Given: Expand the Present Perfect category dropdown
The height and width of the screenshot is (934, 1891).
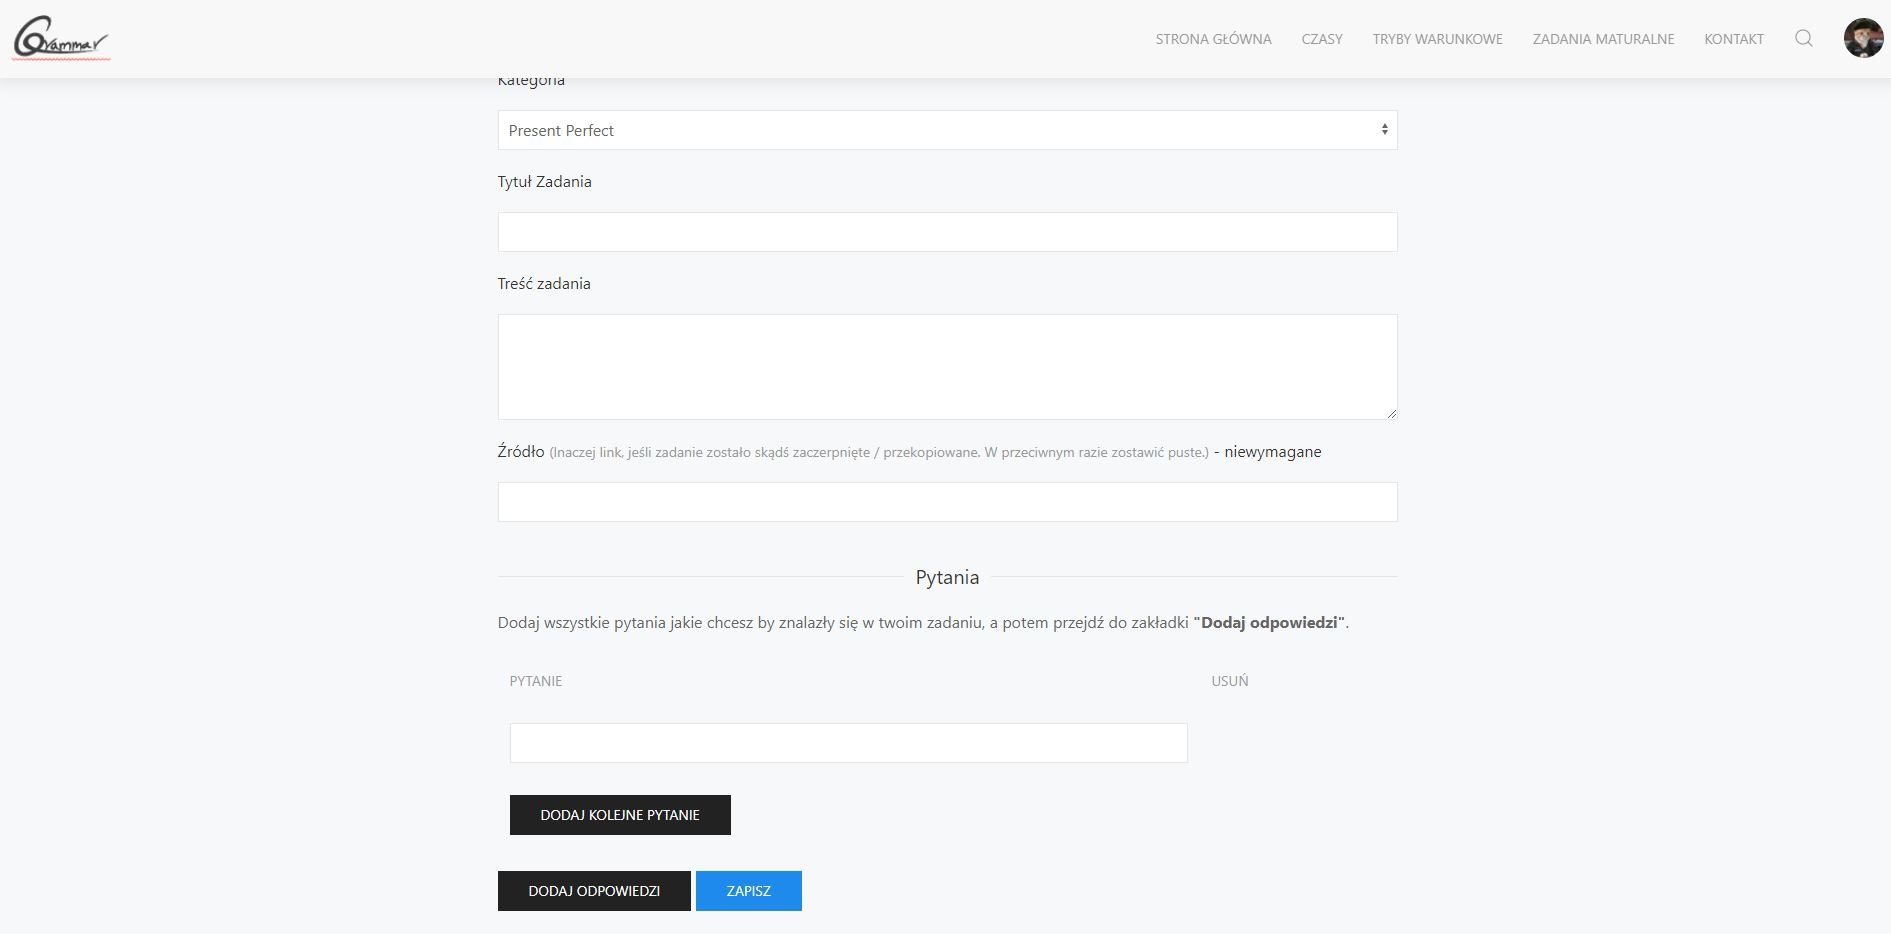Looking at the screenshot, I should pos(947,130).
